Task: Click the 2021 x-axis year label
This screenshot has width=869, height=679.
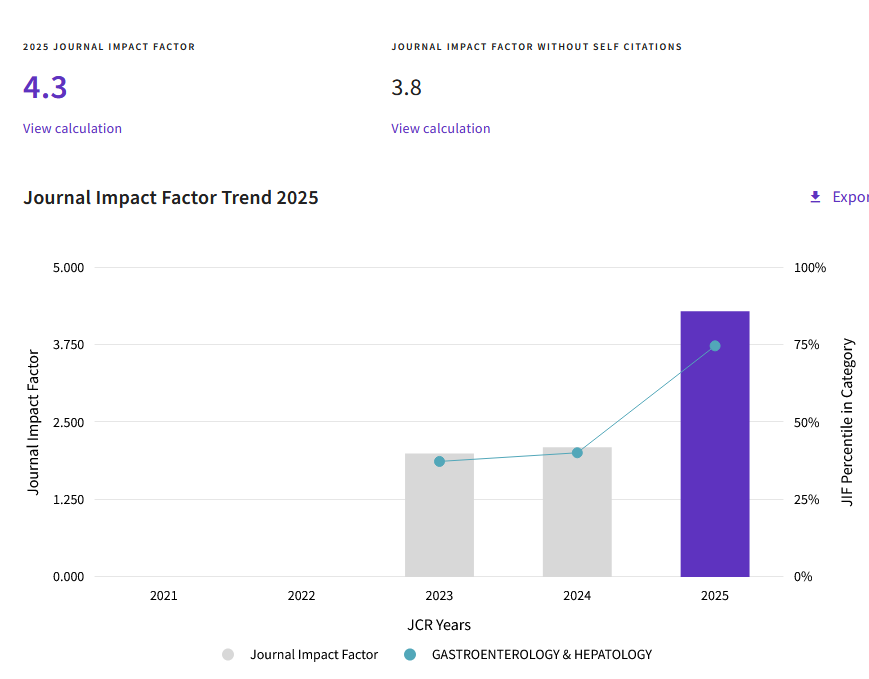Action: pyautogui.click(x=163, y=596)
